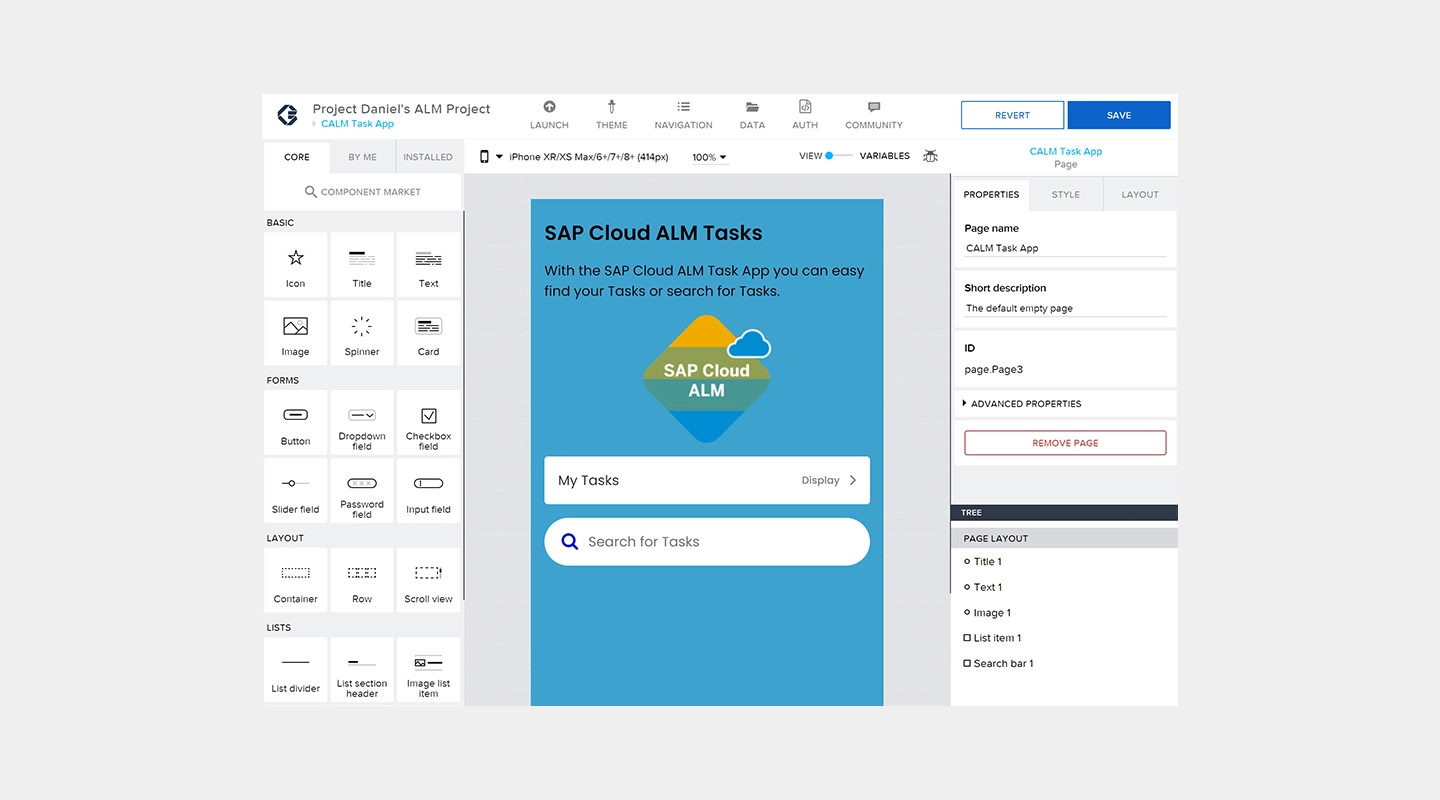Select the List divider component
The width and height of the screenshot is (1440, 800).
(x=295, y=670)
